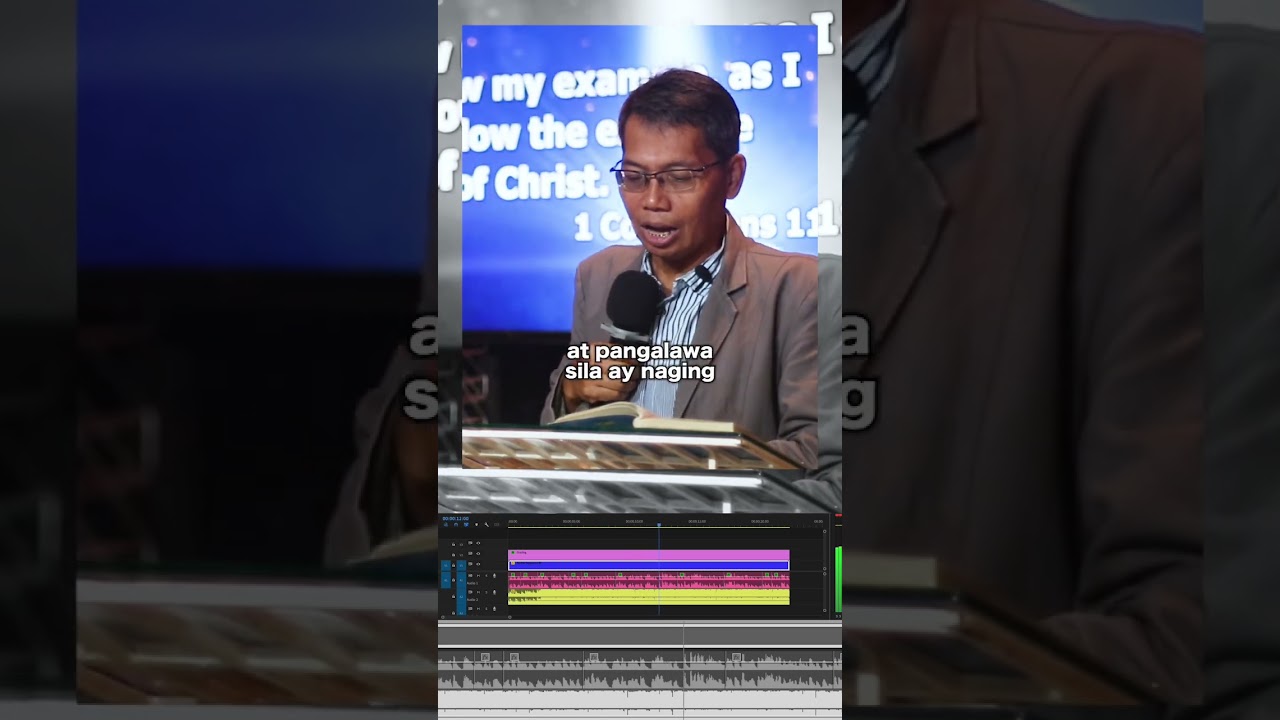Viewport: 1280px width, 720px height.
Task: Add a marker with the timeline marker icon
Action: tap(475, 524)
